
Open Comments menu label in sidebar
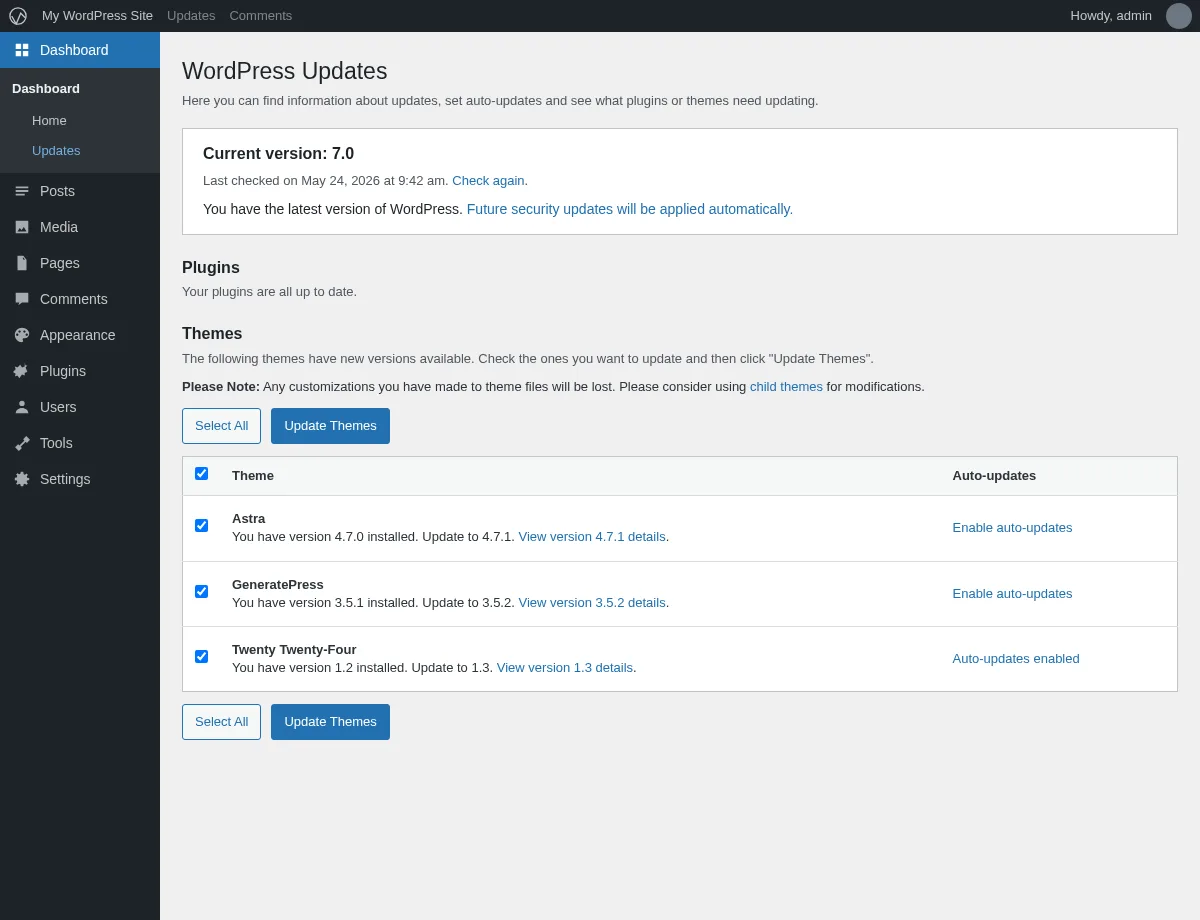pyautogui.click(x=74, y=299)
